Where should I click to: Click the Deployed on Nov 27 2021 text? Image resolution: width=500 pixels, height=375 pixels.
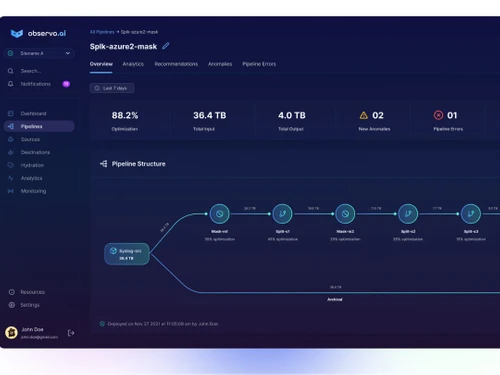(x=163, y=324)
